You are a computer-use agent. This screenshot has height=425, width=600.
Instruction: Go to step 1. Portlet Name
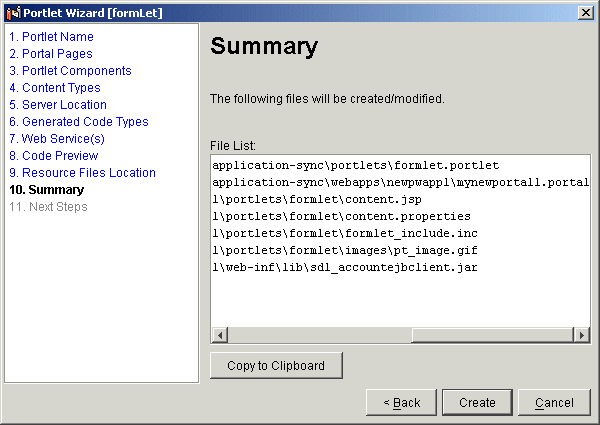pos(51,37)
